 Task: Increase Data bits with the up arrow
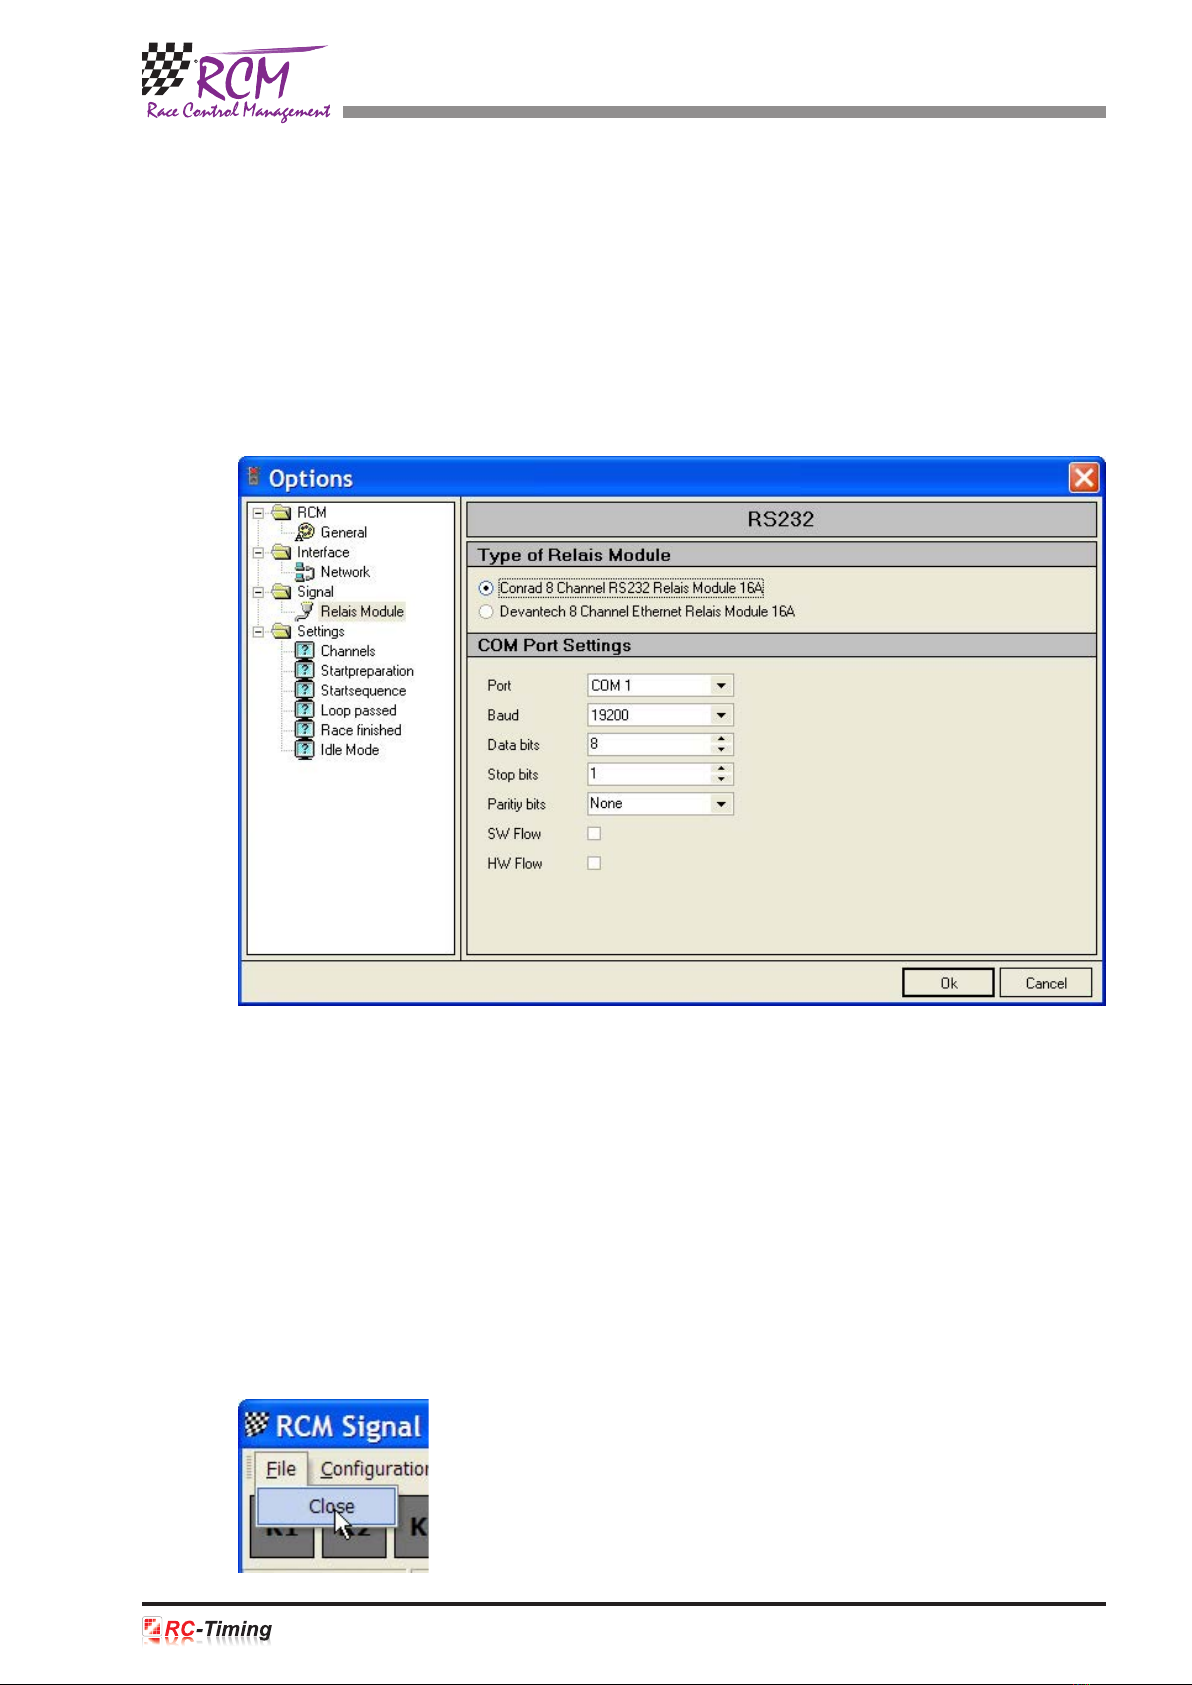click(x=721, y=740)
